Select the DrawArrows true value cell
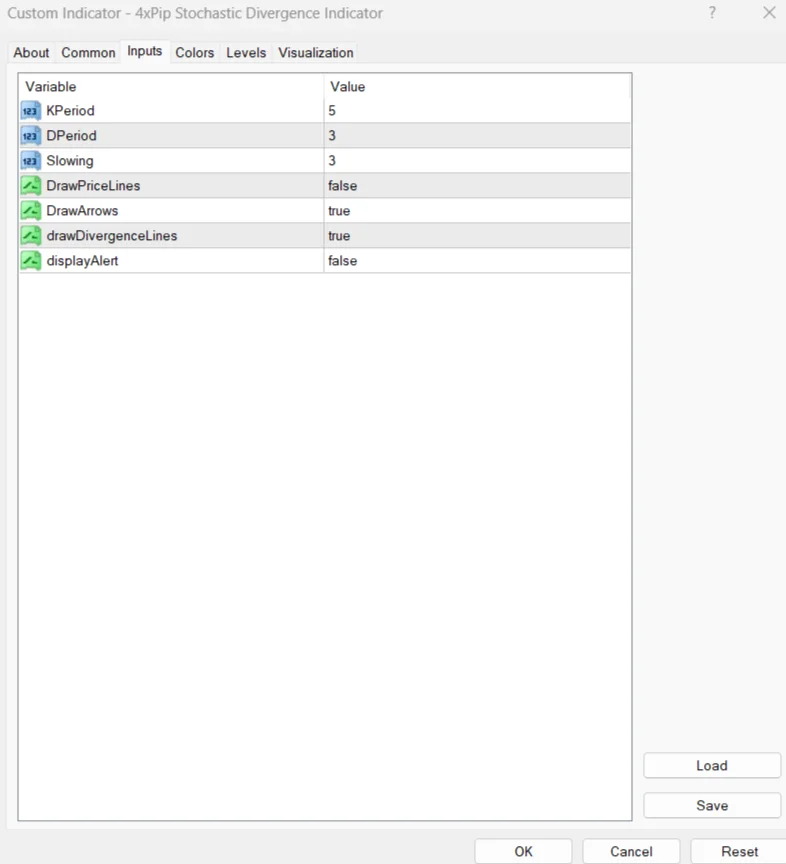The height and width of the screenshot is (864, 786). pyautogui.click(x=477, y=211)
